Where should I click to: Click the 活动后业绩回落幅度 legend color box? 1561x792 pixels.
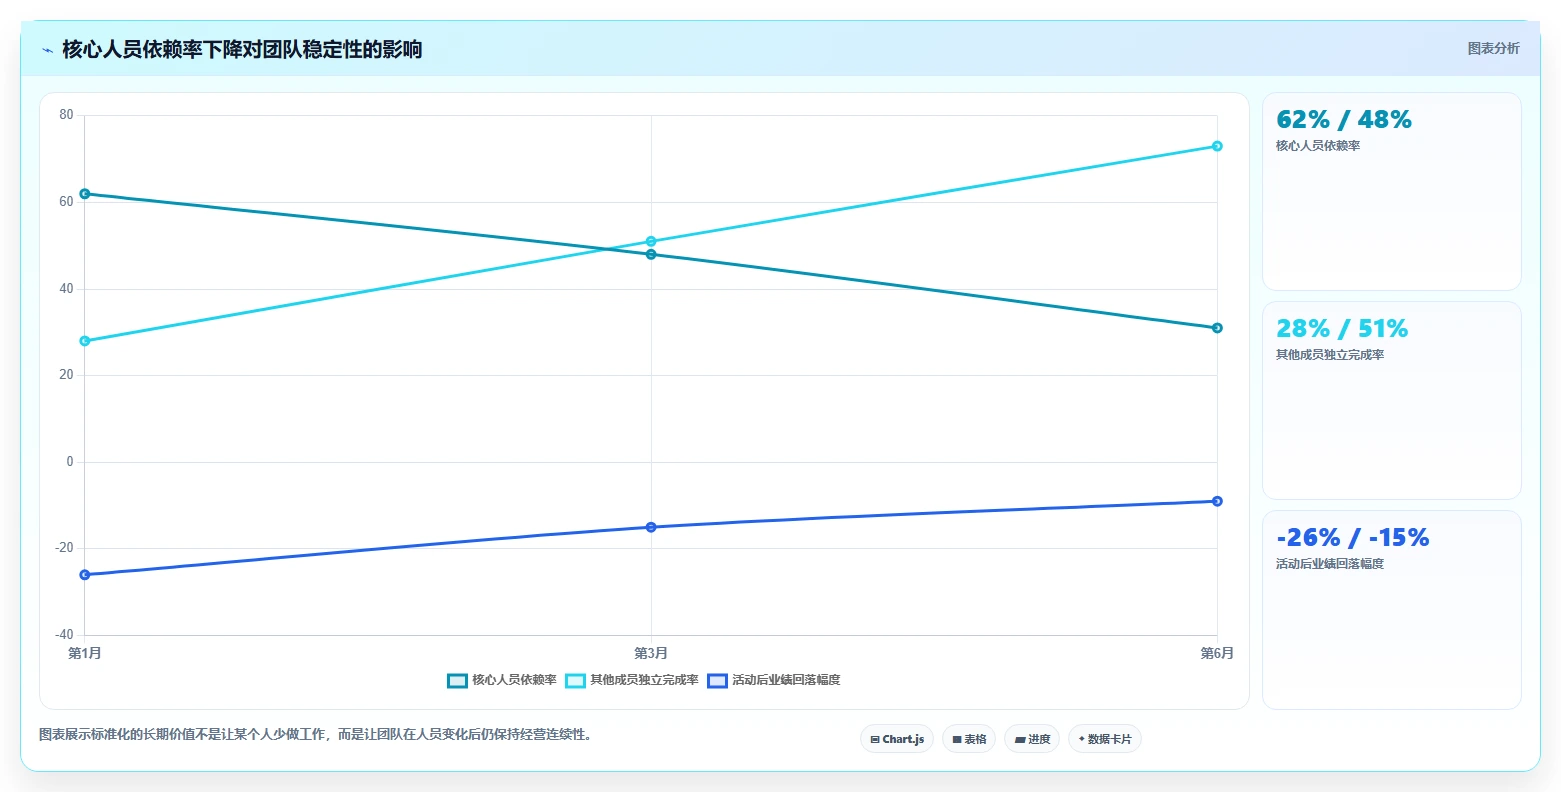tap(717, 681)
